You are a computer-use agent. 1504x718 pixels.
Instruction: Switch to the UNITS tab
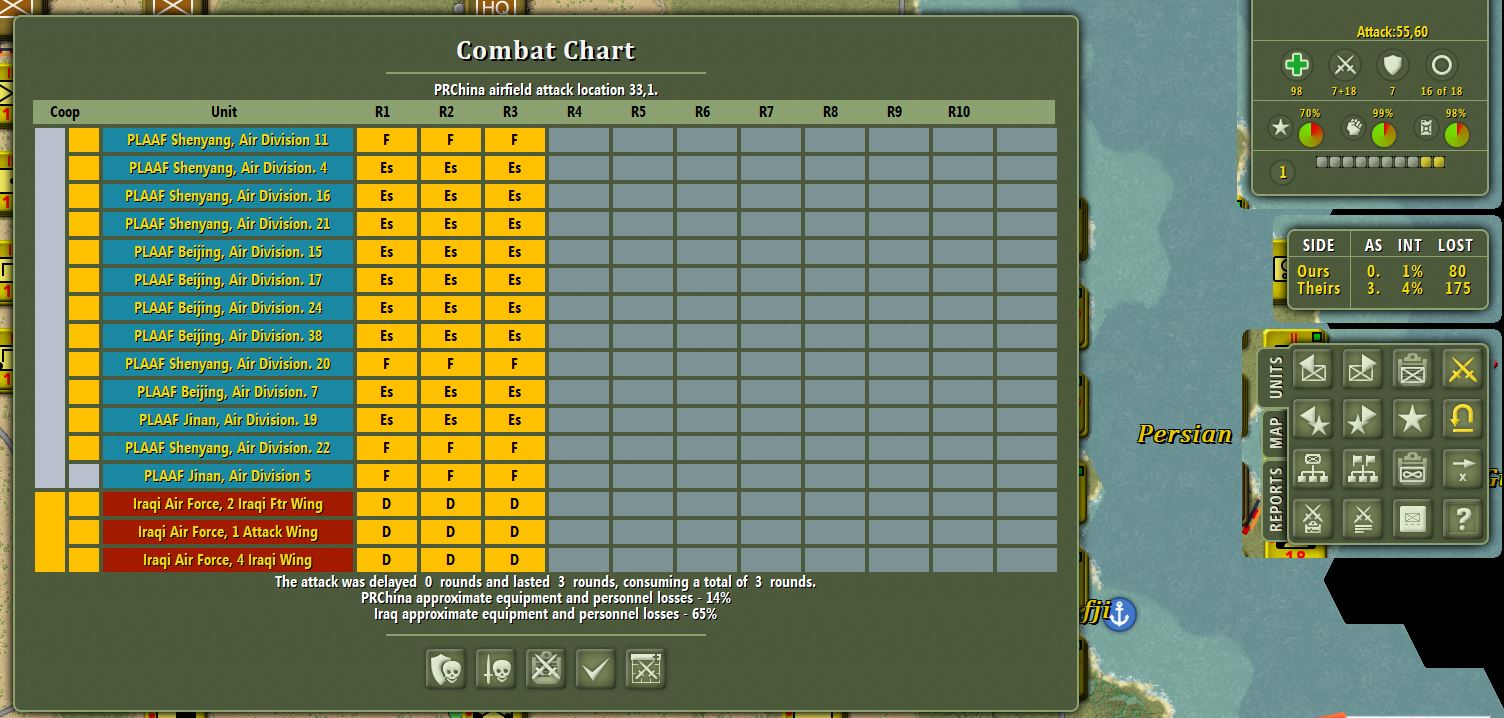click(x=1275, y=378)
